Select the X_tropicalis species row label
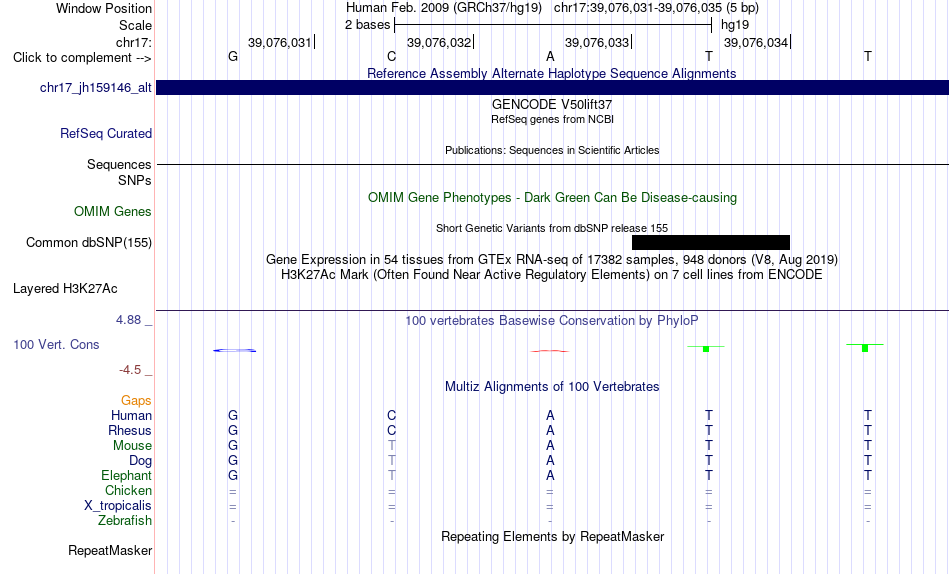The width and height of the screenshot is (950, 574). click(118, 506)
